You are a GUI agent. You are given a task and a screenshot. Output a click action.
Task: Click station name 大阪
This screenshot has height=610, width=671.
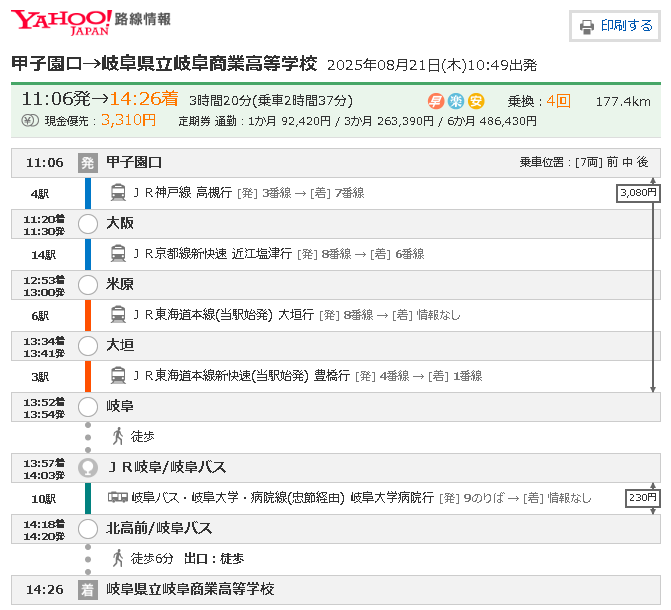pyautogui.click(x=120, y=223)
